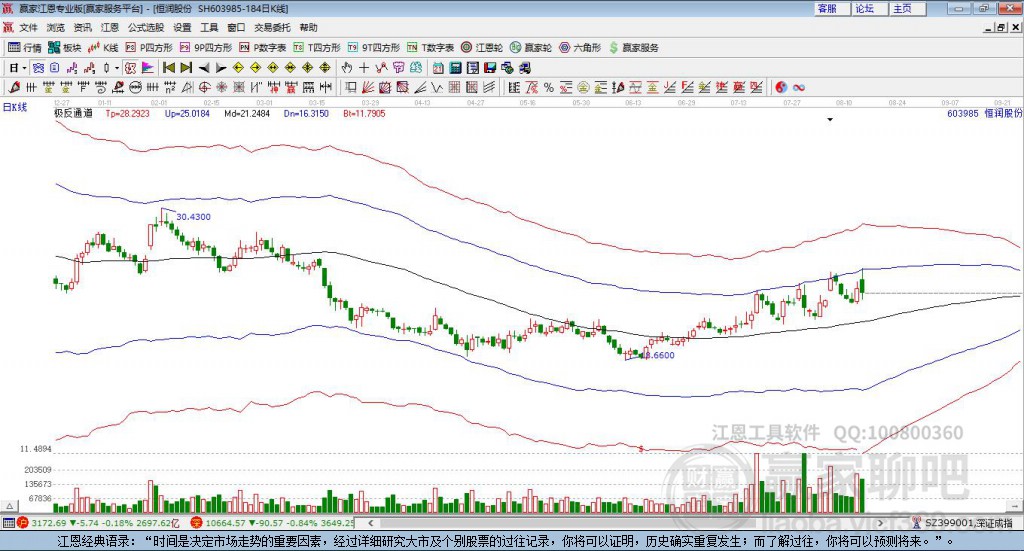Click first yellow diamond arrow icon
Viewport: 1024px width, 551px height.
[238, 68]
